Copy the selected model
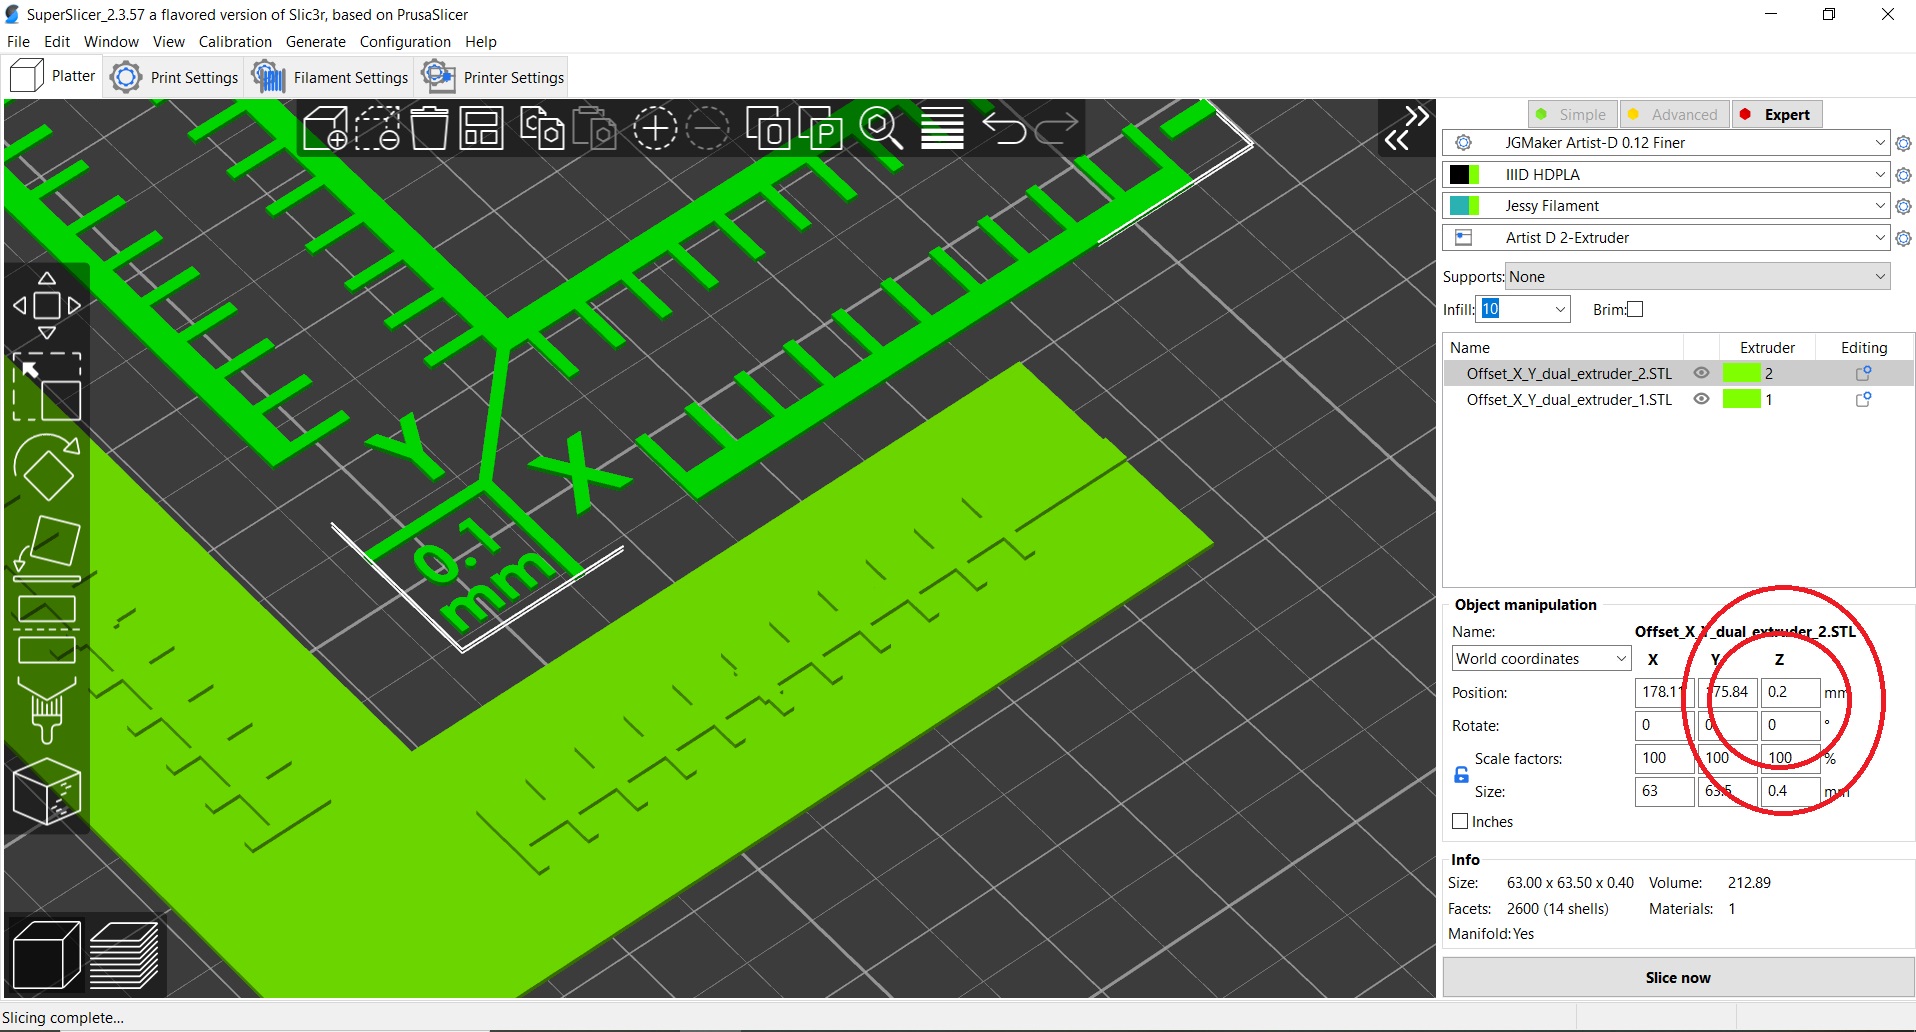The image size is (1916, 1032). tap(543, 128)
